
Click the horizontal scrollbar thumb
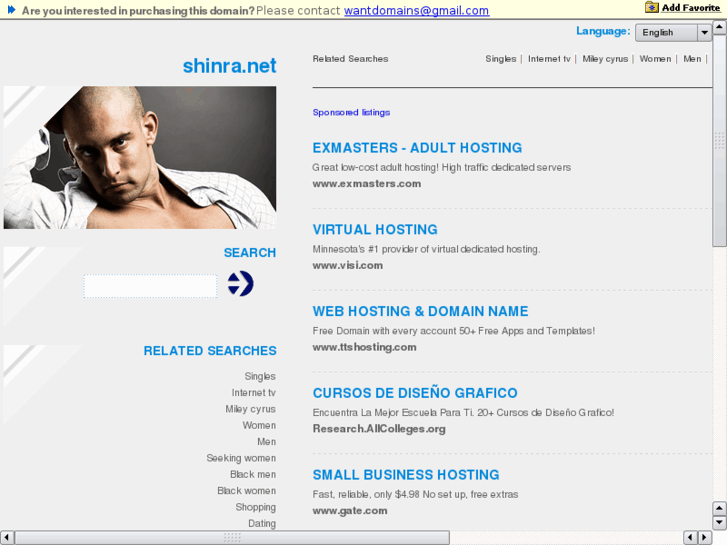pyautogui.click(x=232, y=538)
